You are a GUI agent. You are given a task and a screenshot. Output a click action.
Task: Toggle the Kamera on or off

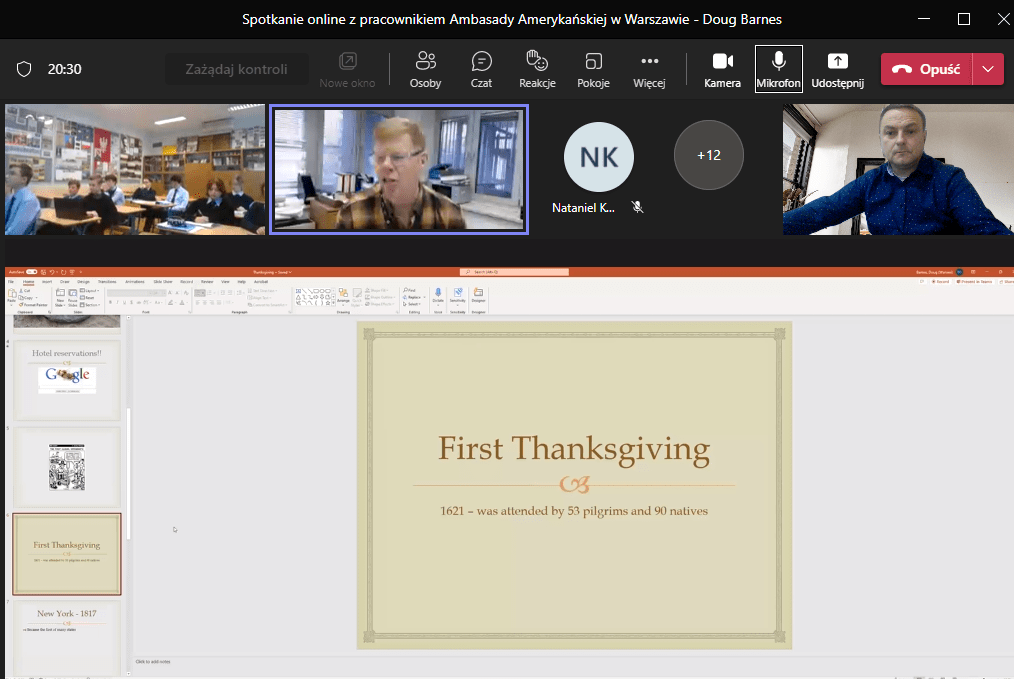722,69
